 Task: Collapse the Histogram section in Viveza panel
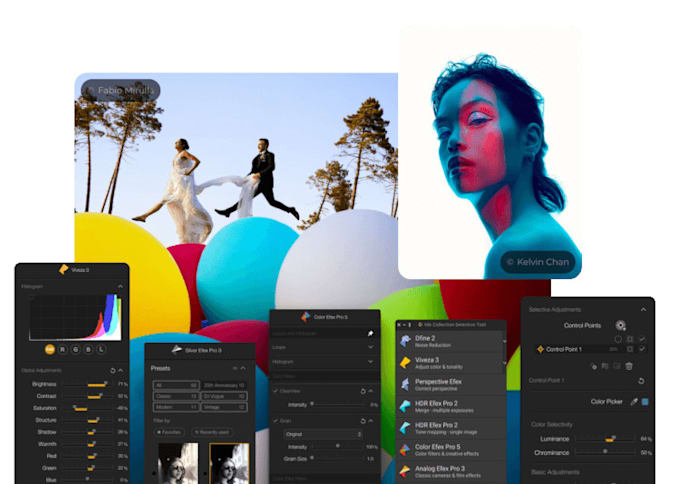(x=120, y=286)
